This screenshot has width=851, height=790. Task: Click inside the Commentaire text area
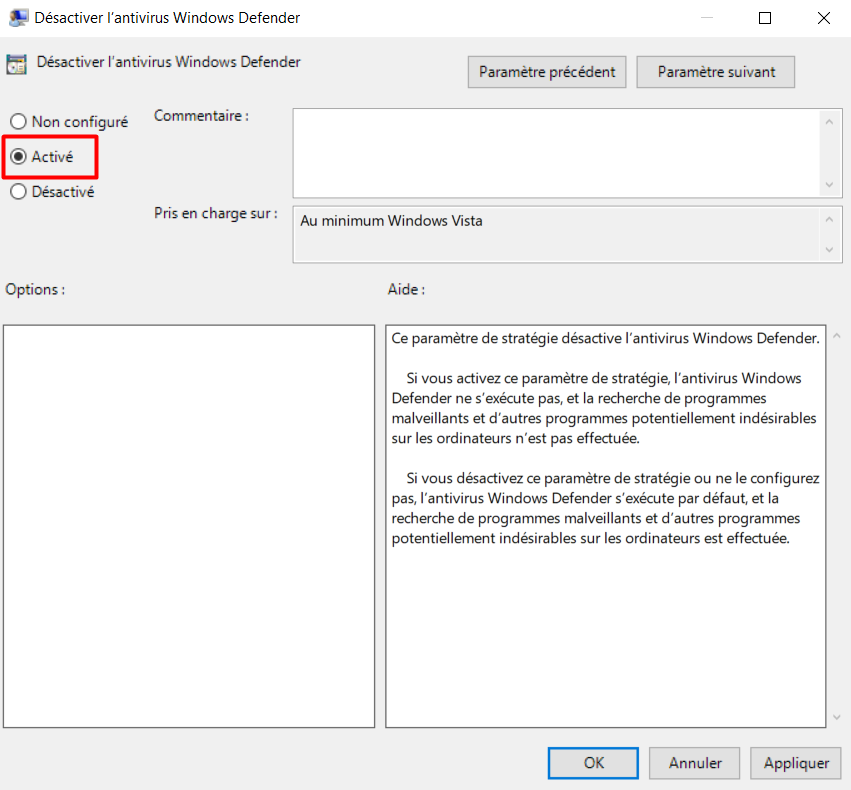(x=550, y=150)
